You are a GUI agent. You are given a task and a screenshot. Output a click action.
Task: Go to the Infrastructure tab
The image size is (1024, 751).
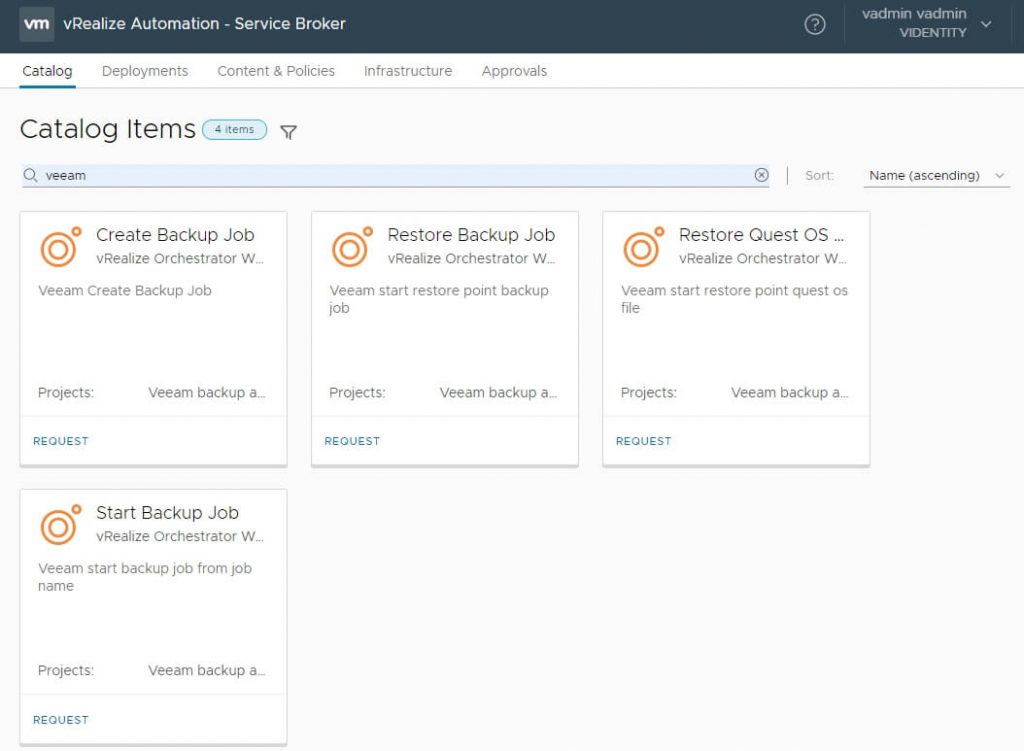(408, 71)
